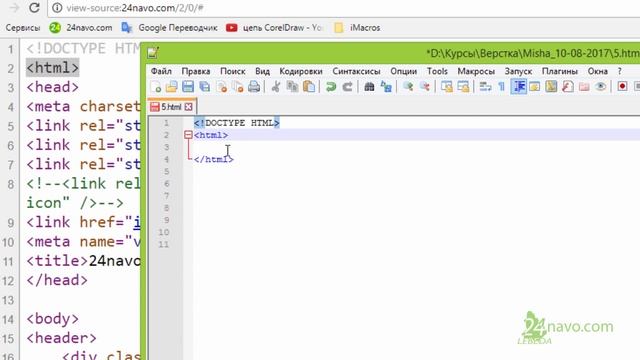Place cursor on <!DOCTYPE HTML> line in editor
Viewport: 640px width, 360px height.
(237, 123)
